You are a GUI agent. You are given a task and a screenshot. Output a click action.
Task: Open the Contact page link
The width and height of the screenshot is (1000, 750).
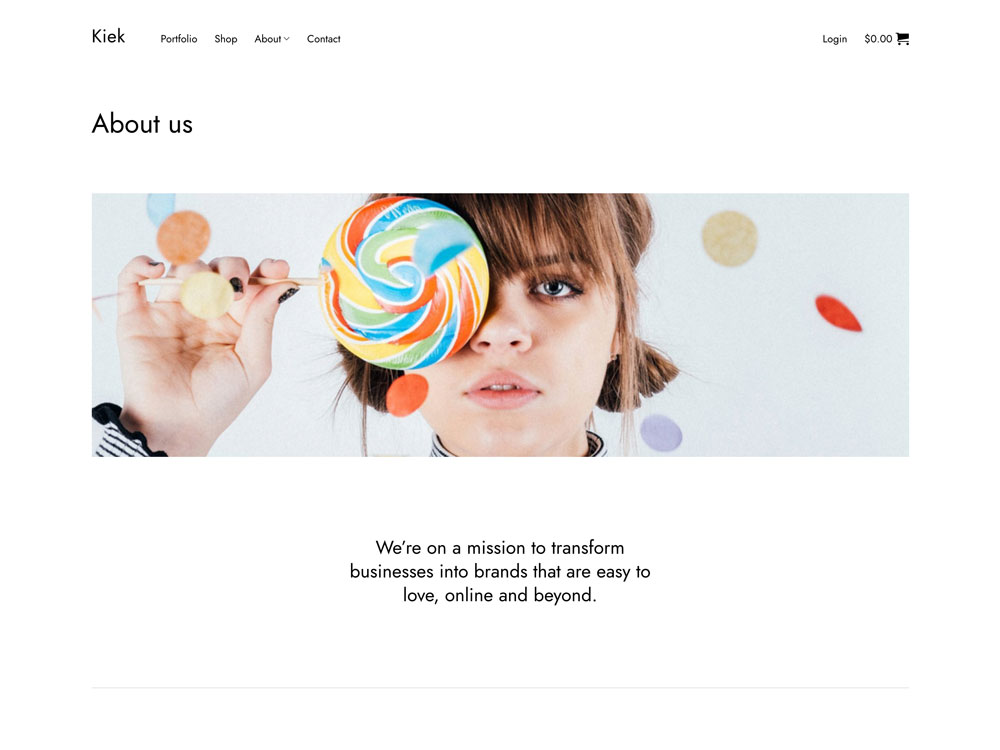[323, 39]
